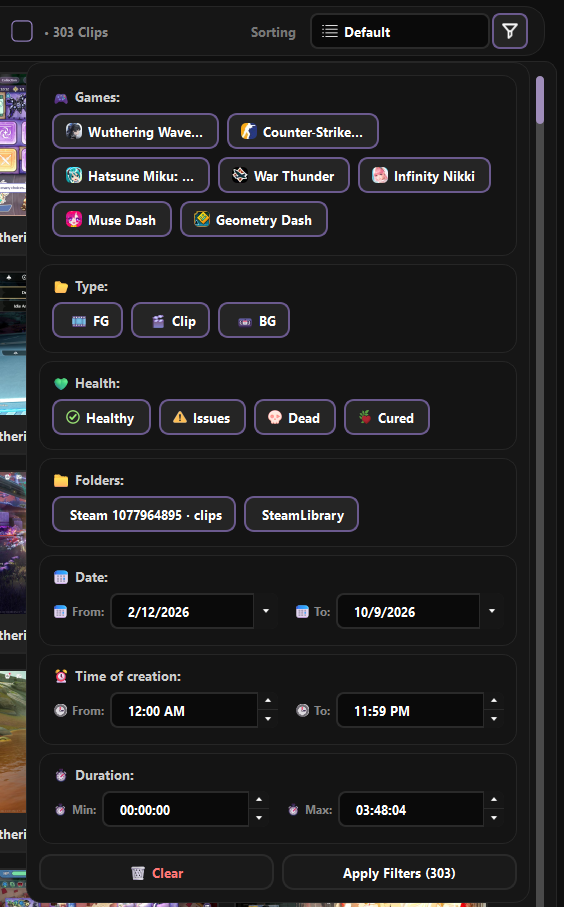Screen dimensions: 564x907
Task: Click the To creation time 11:59 PM field
Action: click(410, 710)
